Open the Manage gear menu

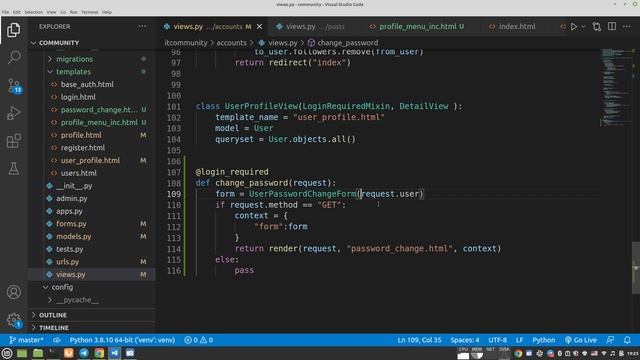13,320
